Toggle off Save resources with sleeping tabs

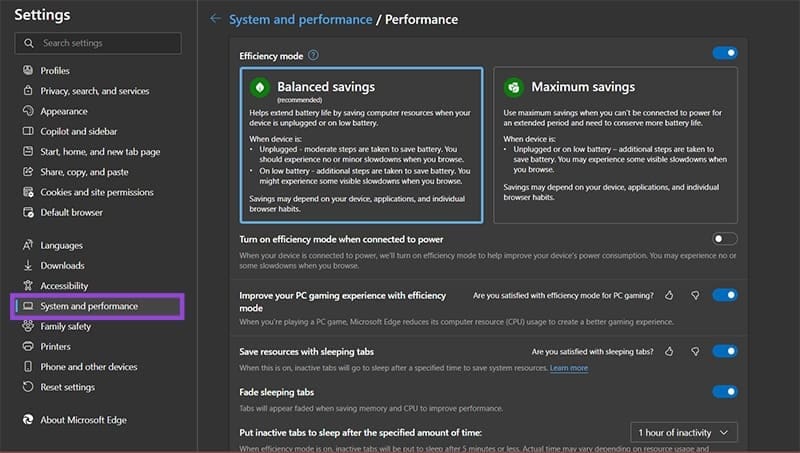point(724,352)
